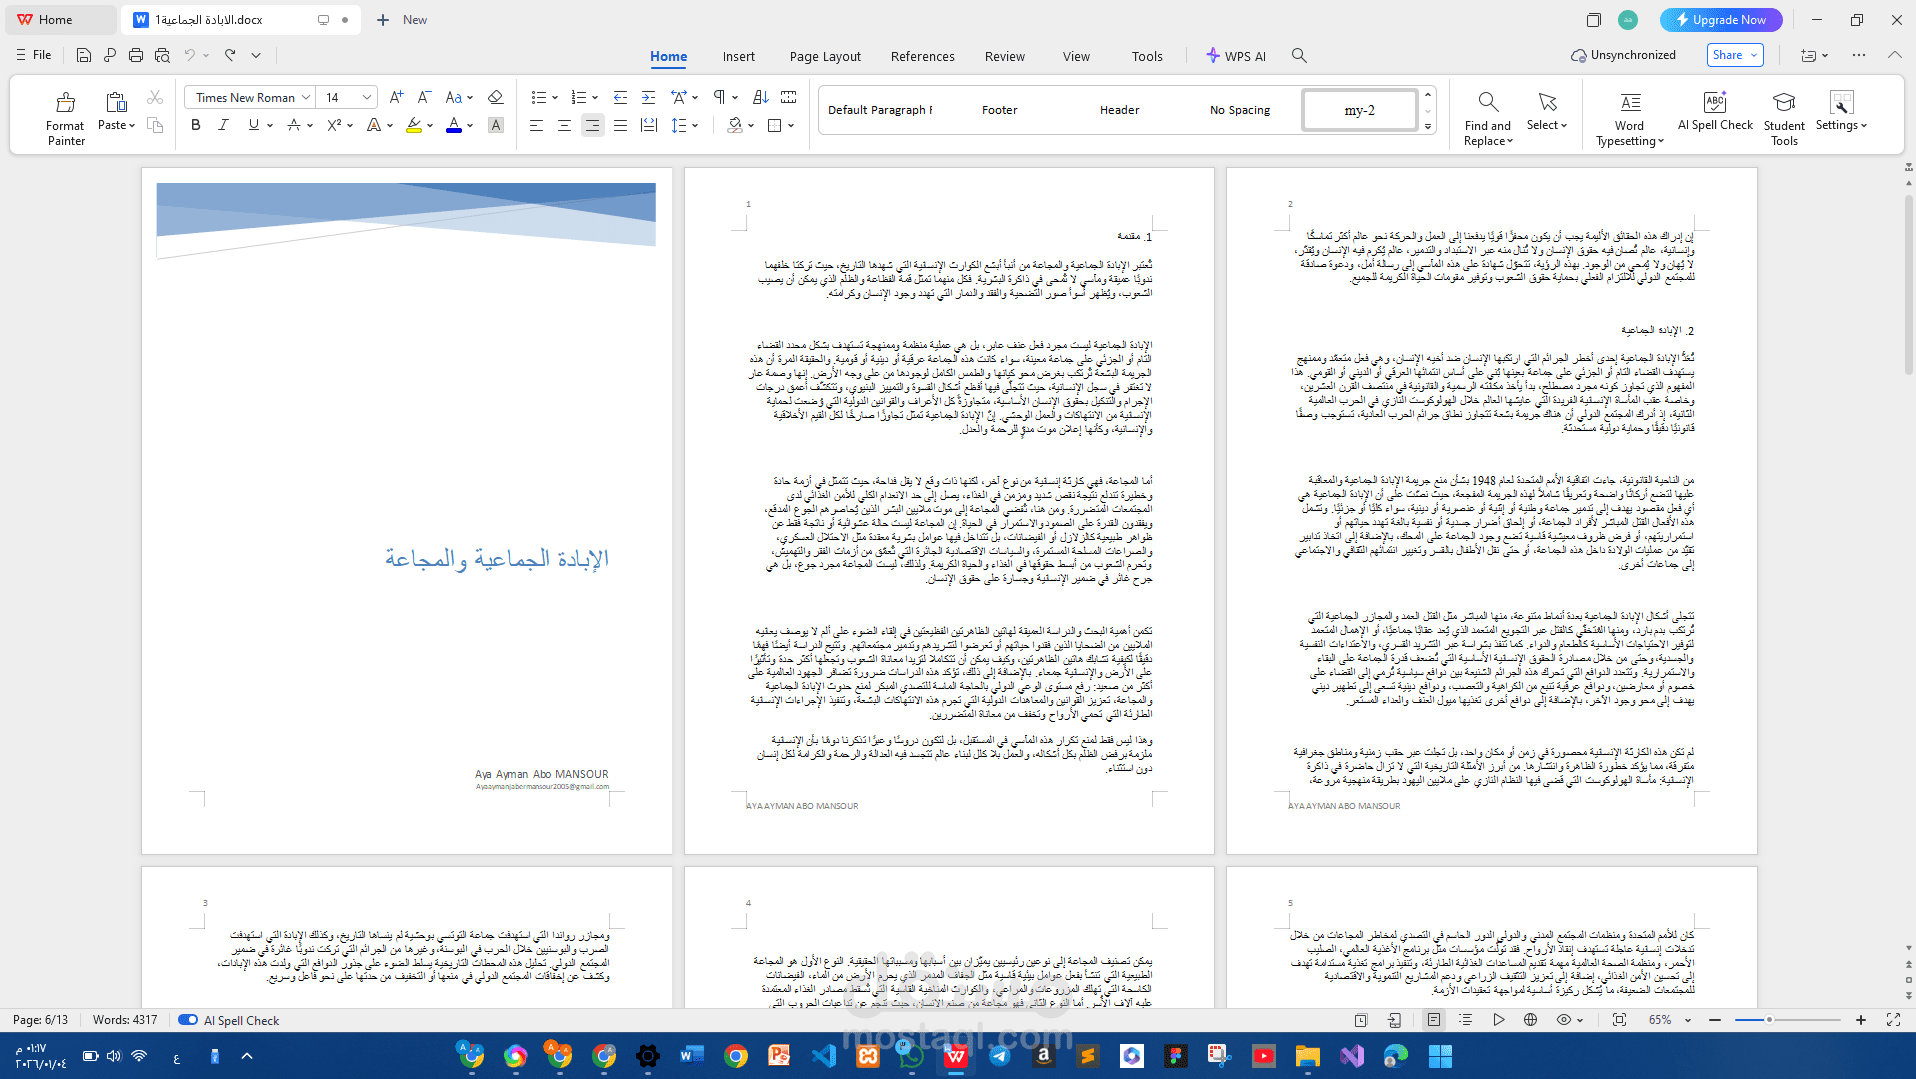Increase paragraph indent

pos(648,97)
